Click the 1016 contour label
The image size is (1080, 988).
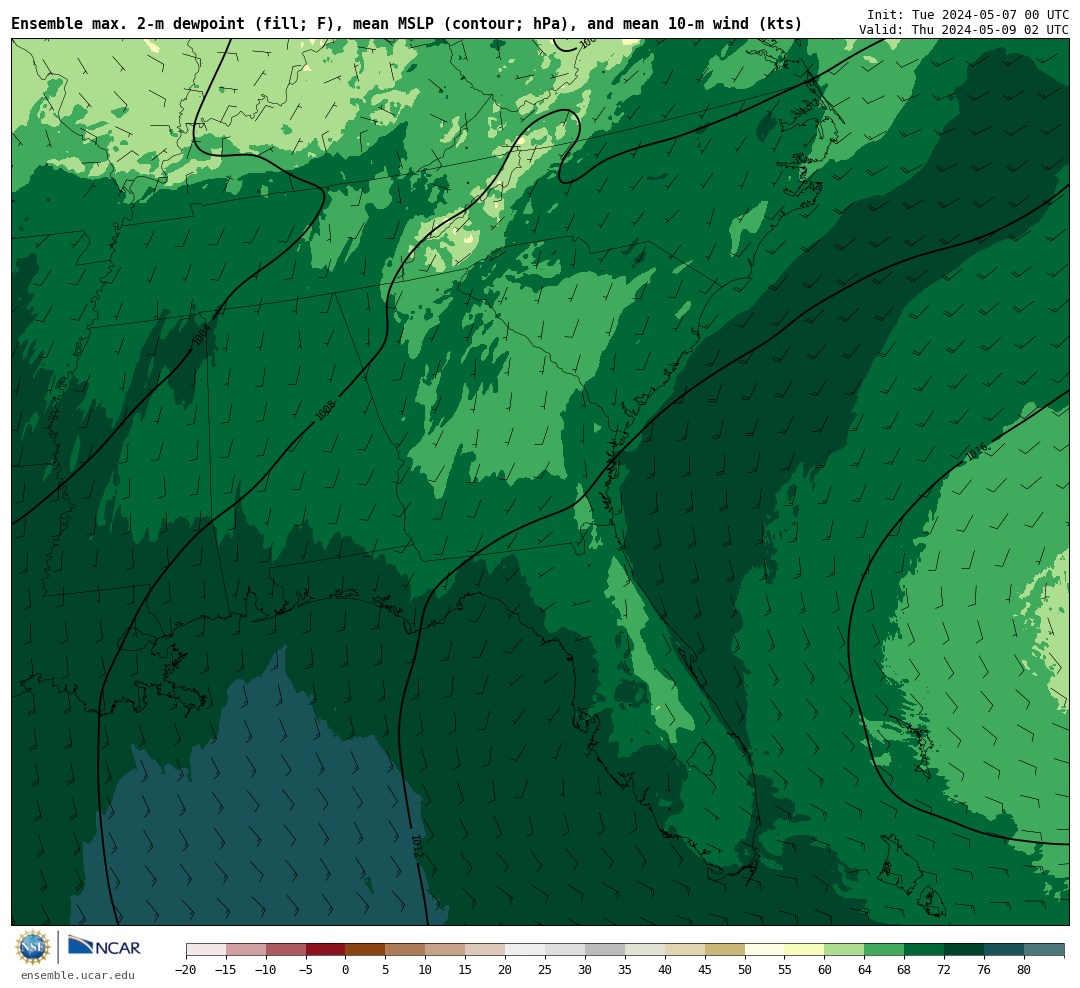click(977, 452)
